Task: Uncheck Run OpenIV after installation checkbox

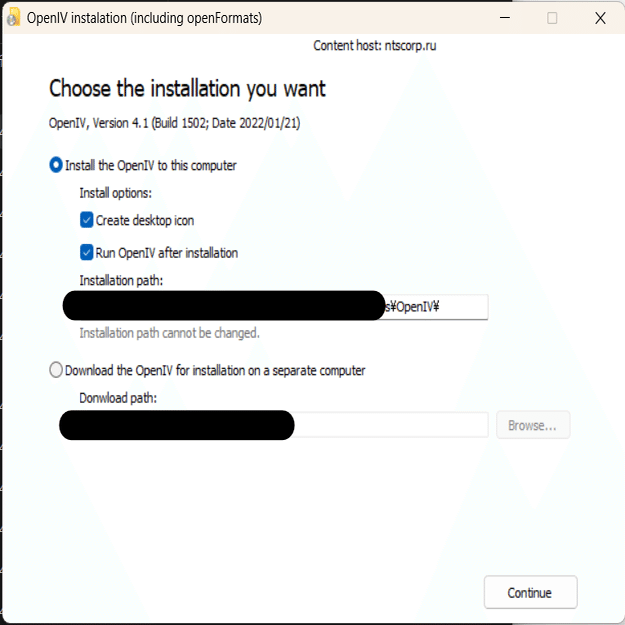Action: [86, 253]
